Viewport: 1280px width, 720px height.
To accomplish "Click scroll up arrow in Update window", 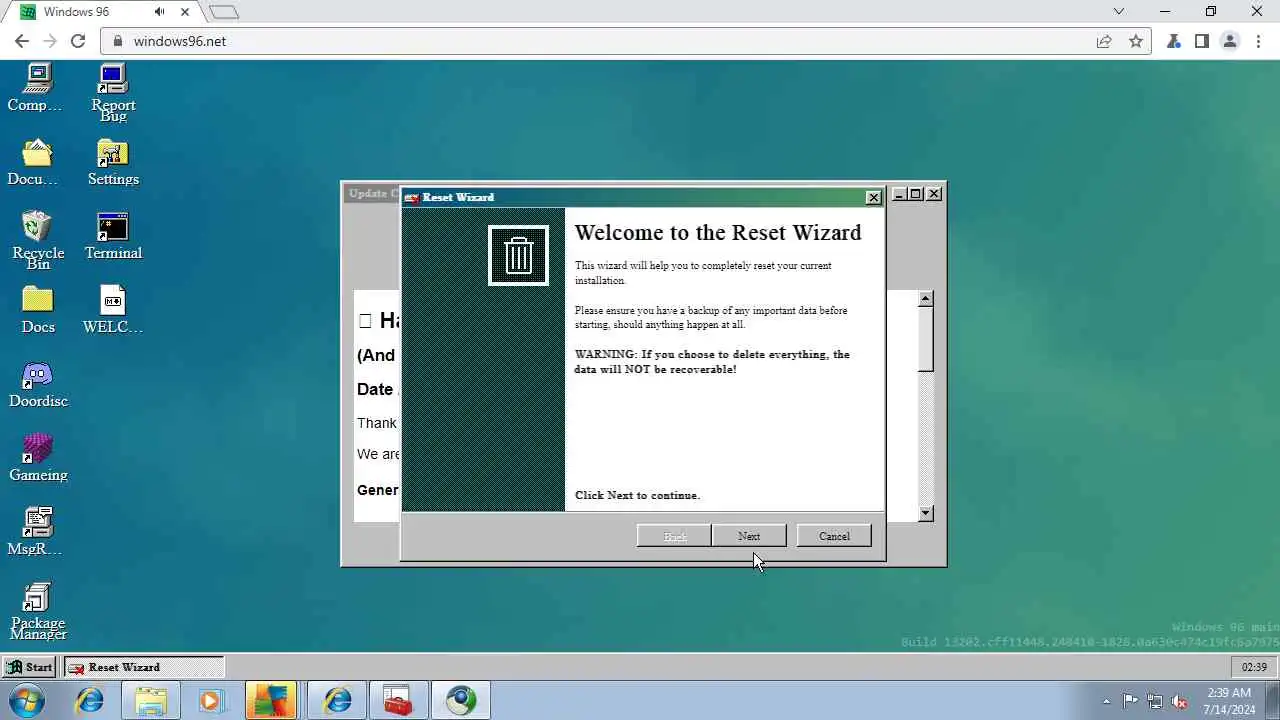I will tap(926, 298).
